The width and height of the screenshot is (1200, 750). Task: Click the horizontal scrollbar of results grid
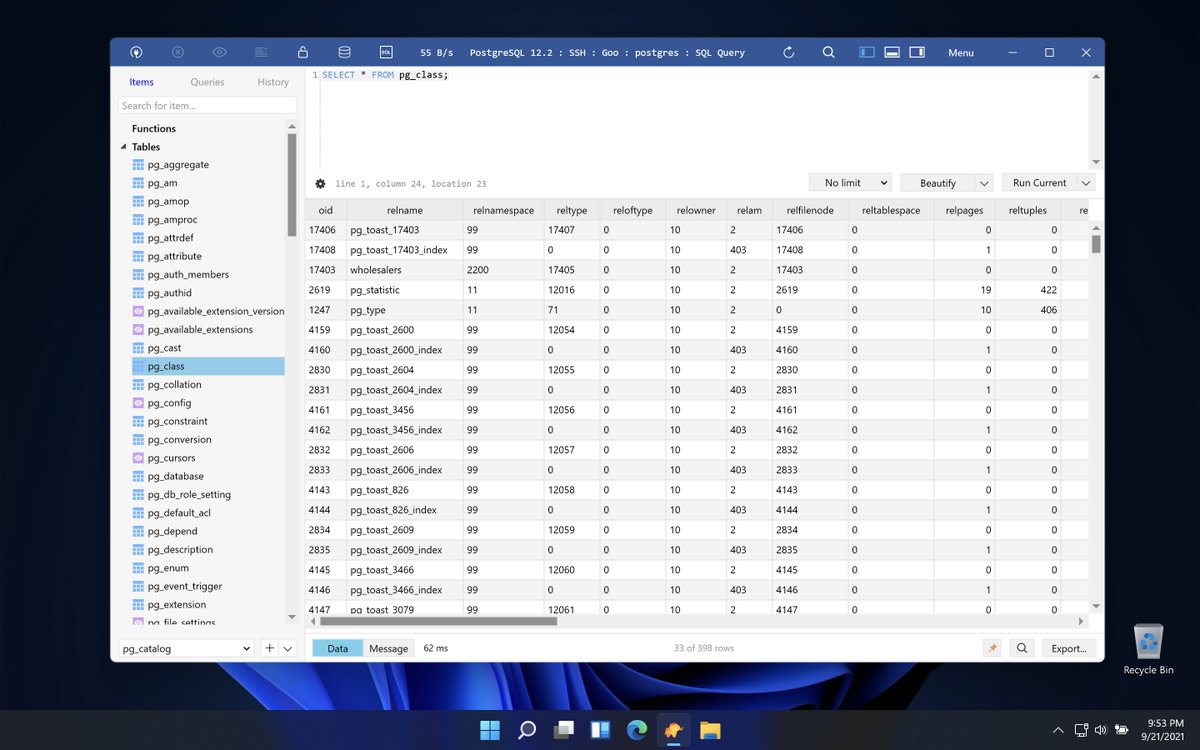pos(437,621)
